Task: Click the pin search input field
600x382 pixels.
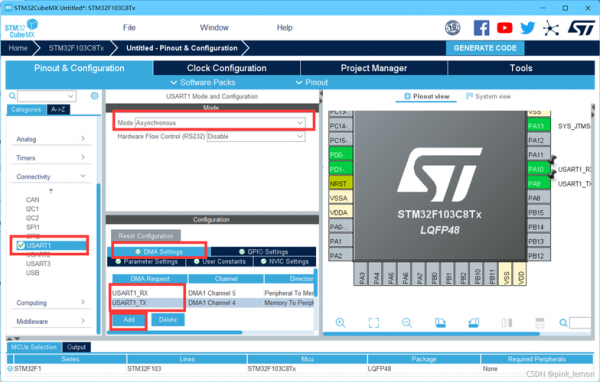Action: [580, 323]
